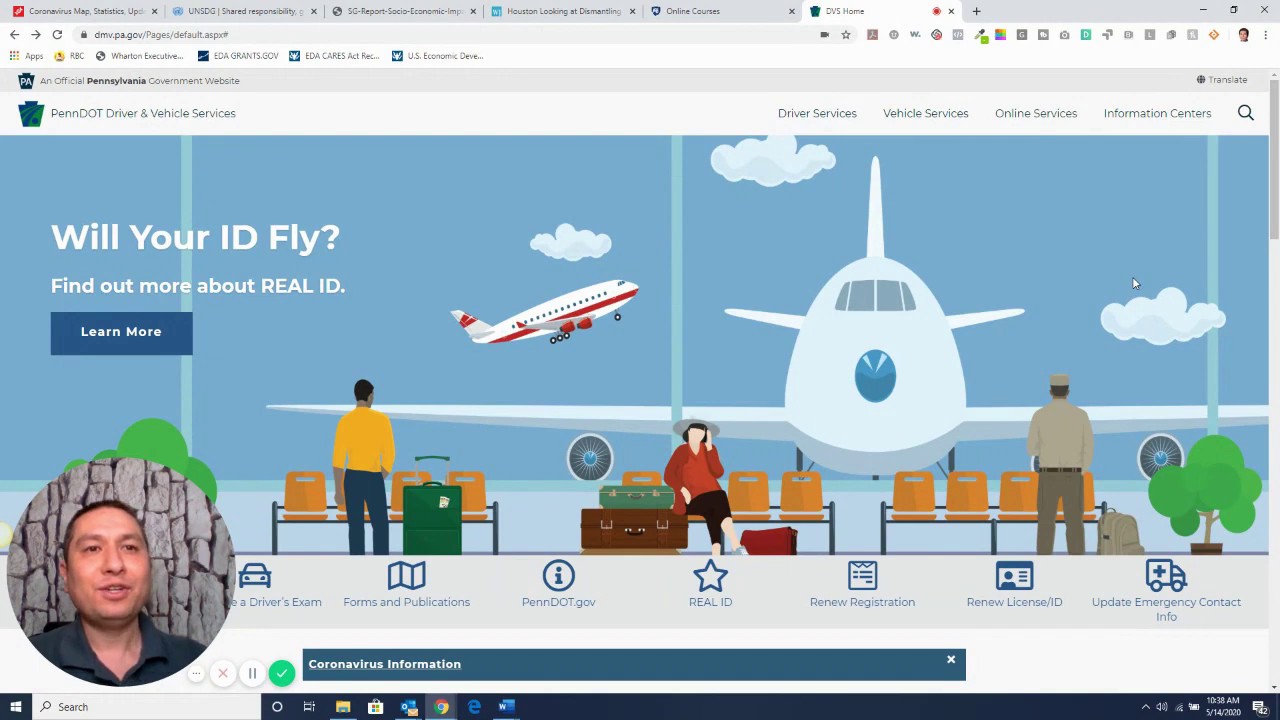Click the Learn More button

(x=121, y=332)
